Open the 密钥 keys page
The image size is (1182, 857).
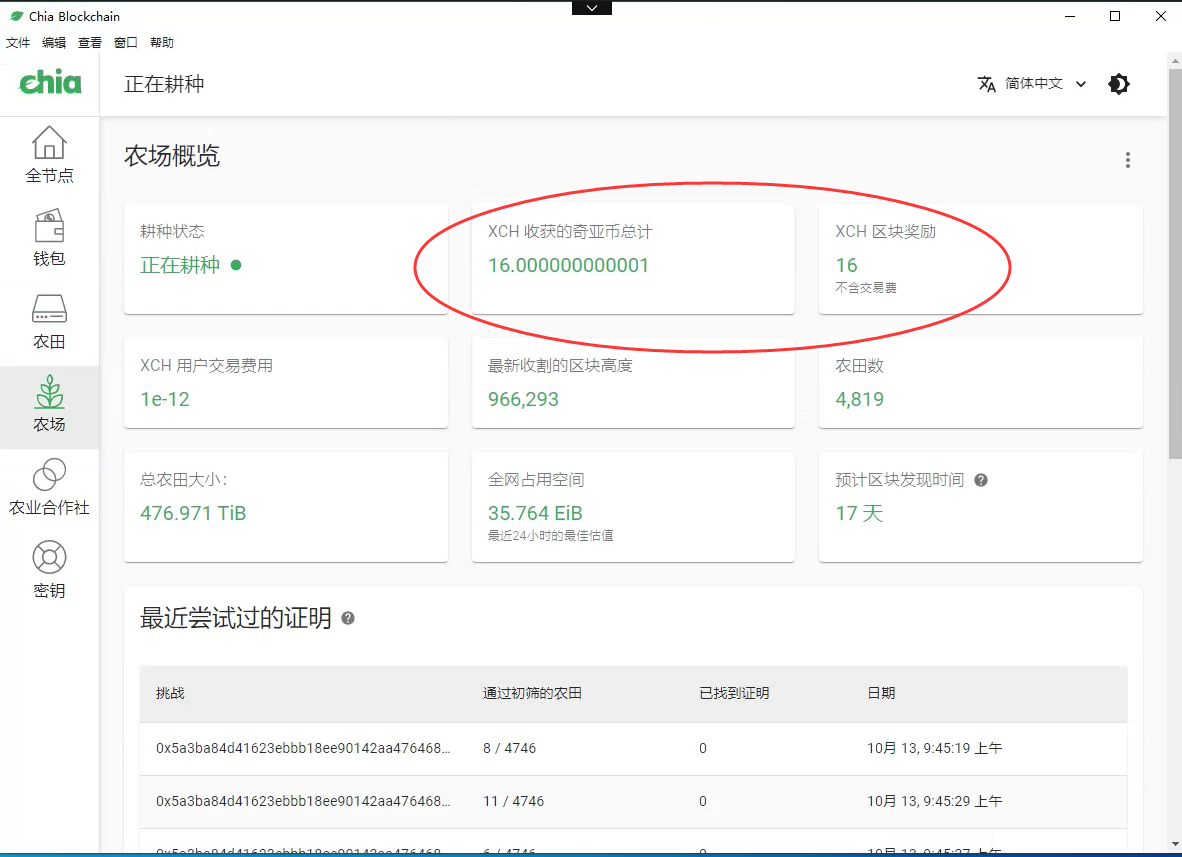(49, 570)
